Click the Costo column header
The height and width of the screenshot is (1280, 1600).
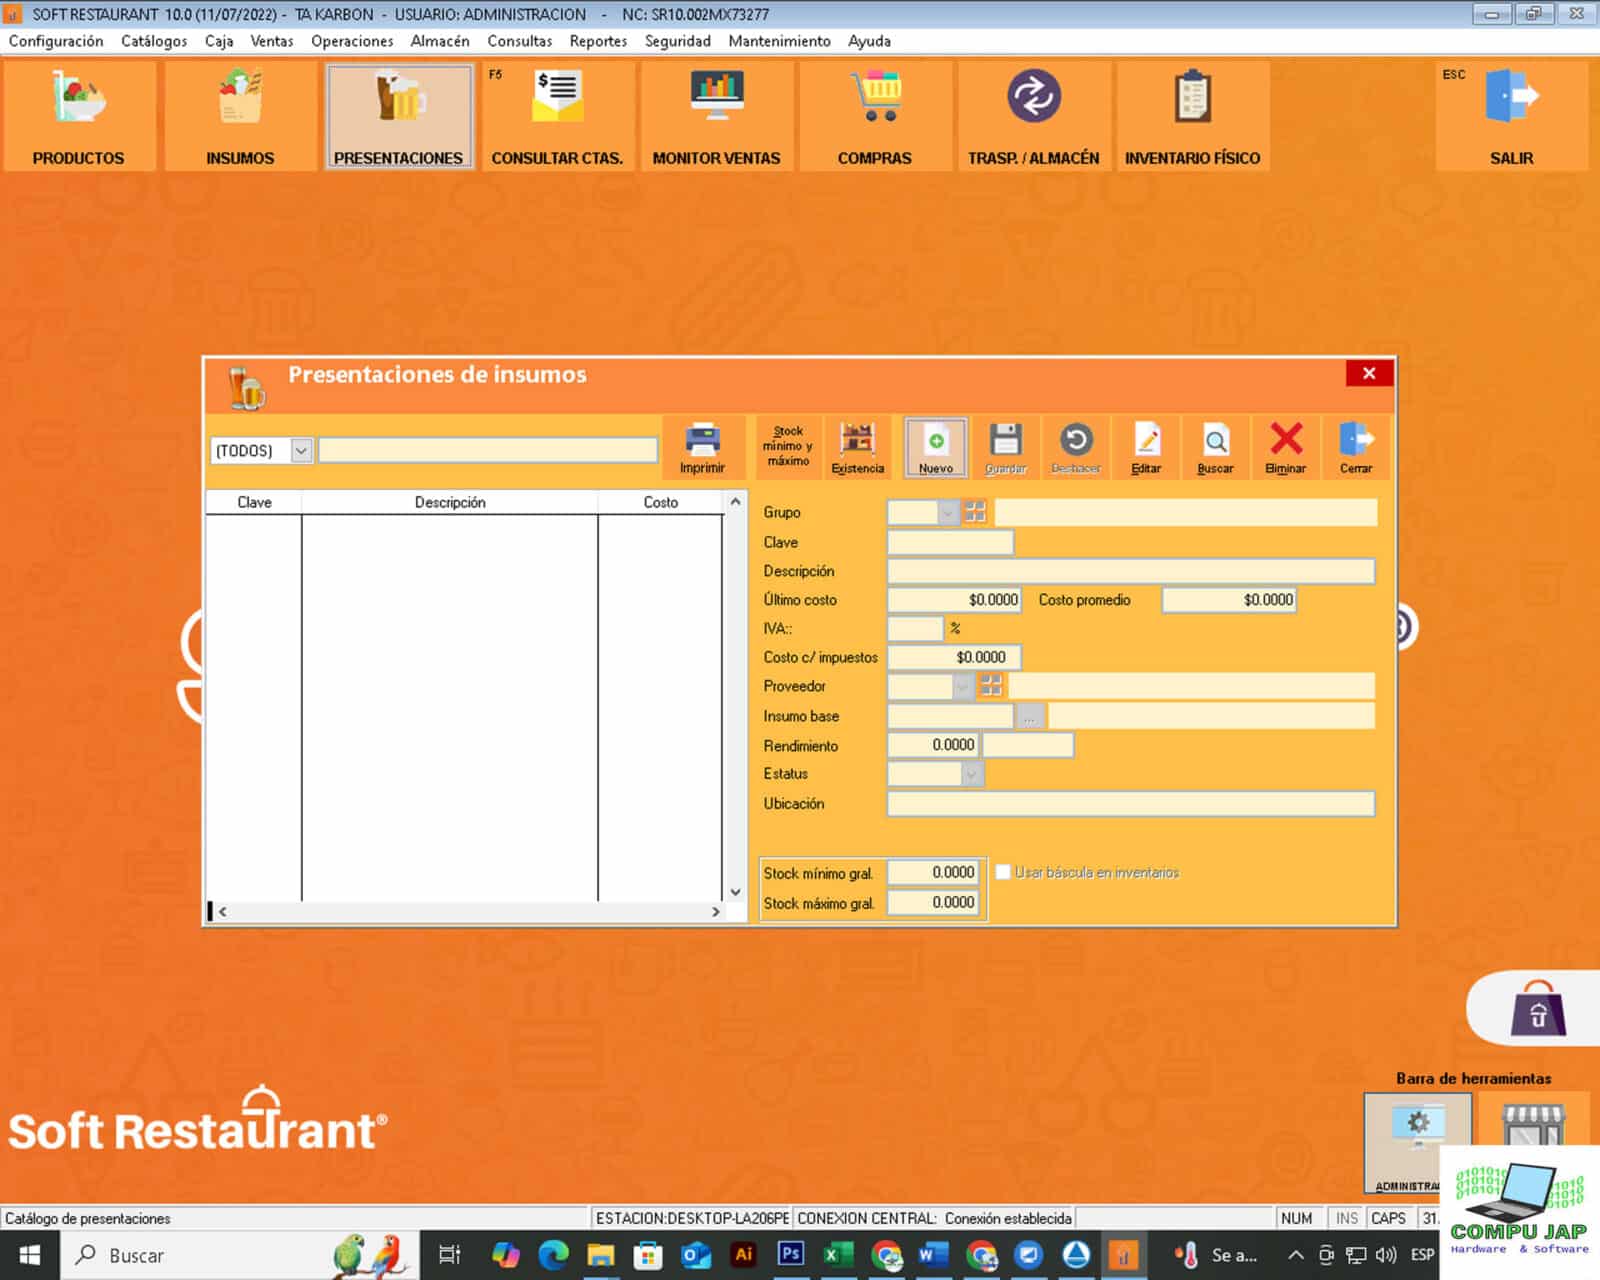(x=660, y=502)
